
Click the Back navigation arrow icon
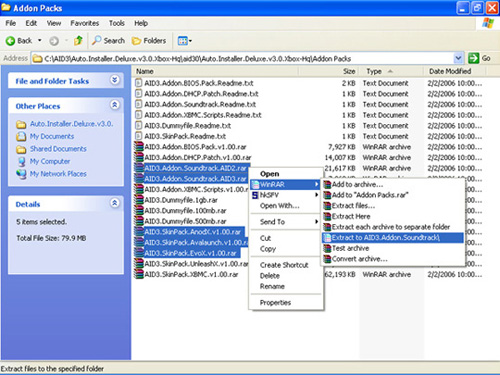pos(10,41)
